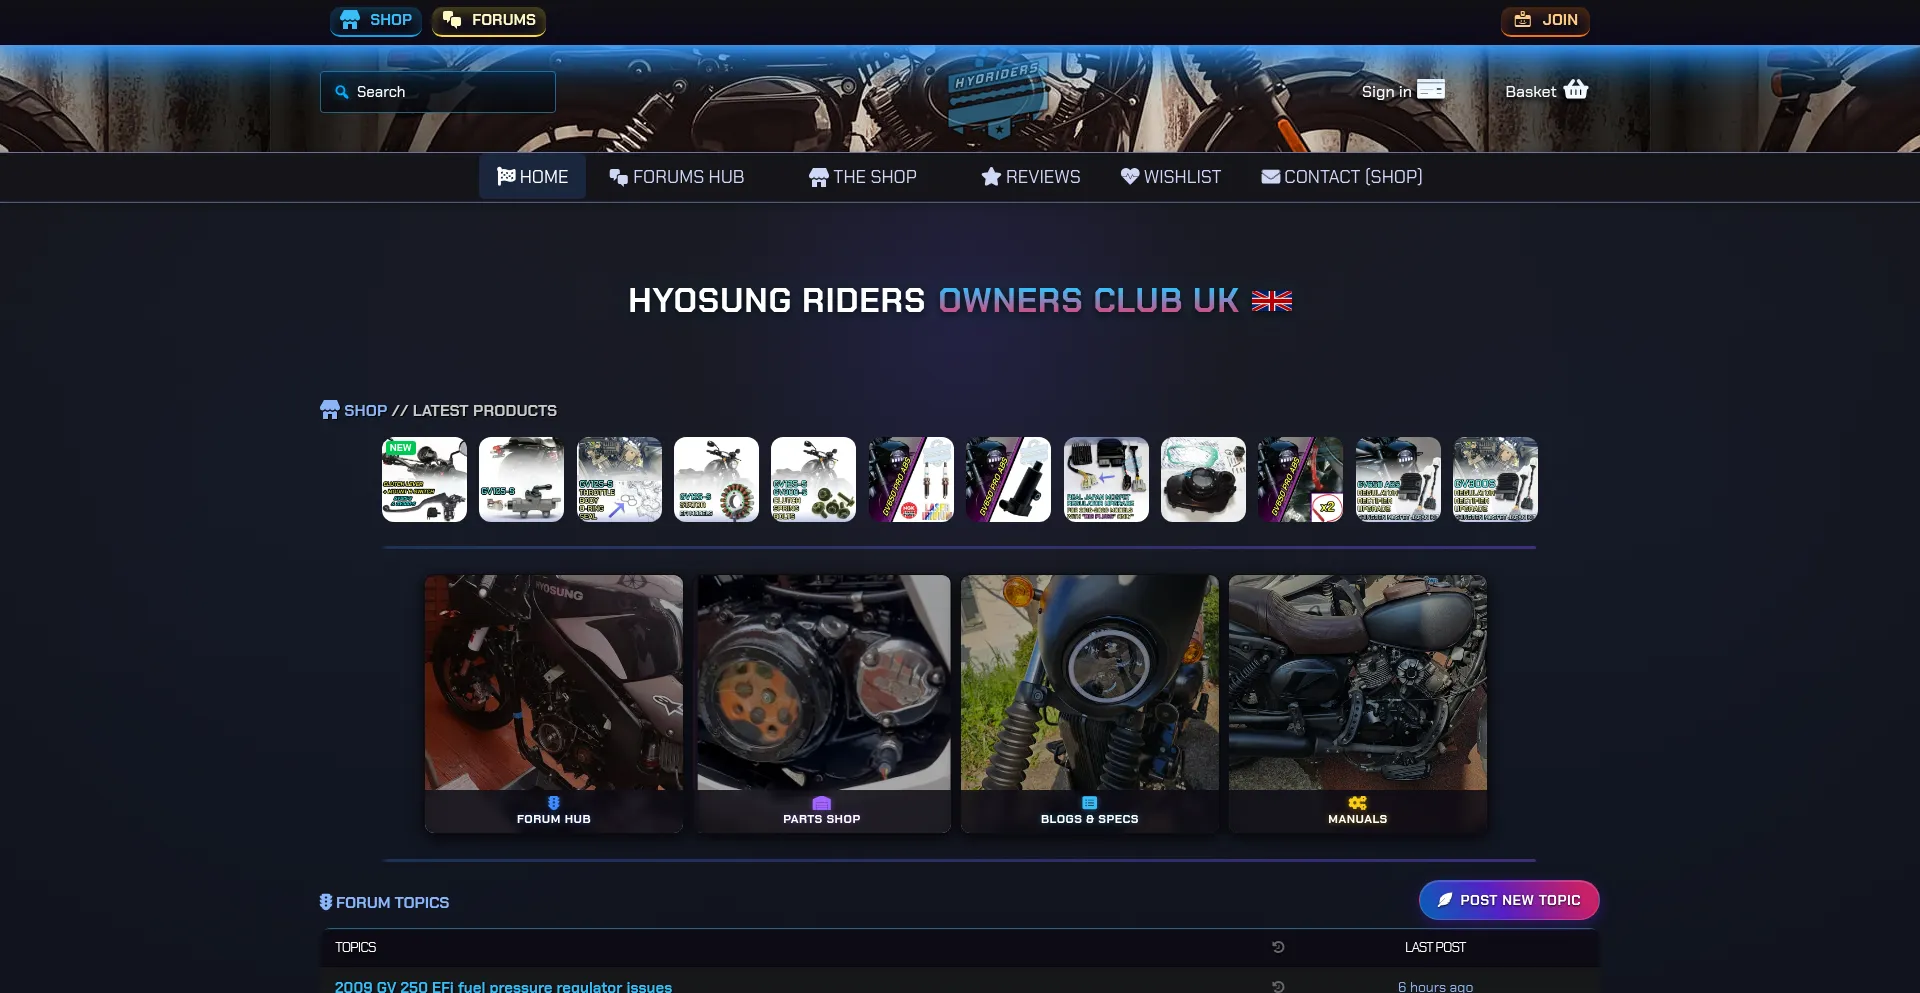The image size is (1920, 993).
Task: Open the Hyoriders logo badge
Action: (997, 97)
